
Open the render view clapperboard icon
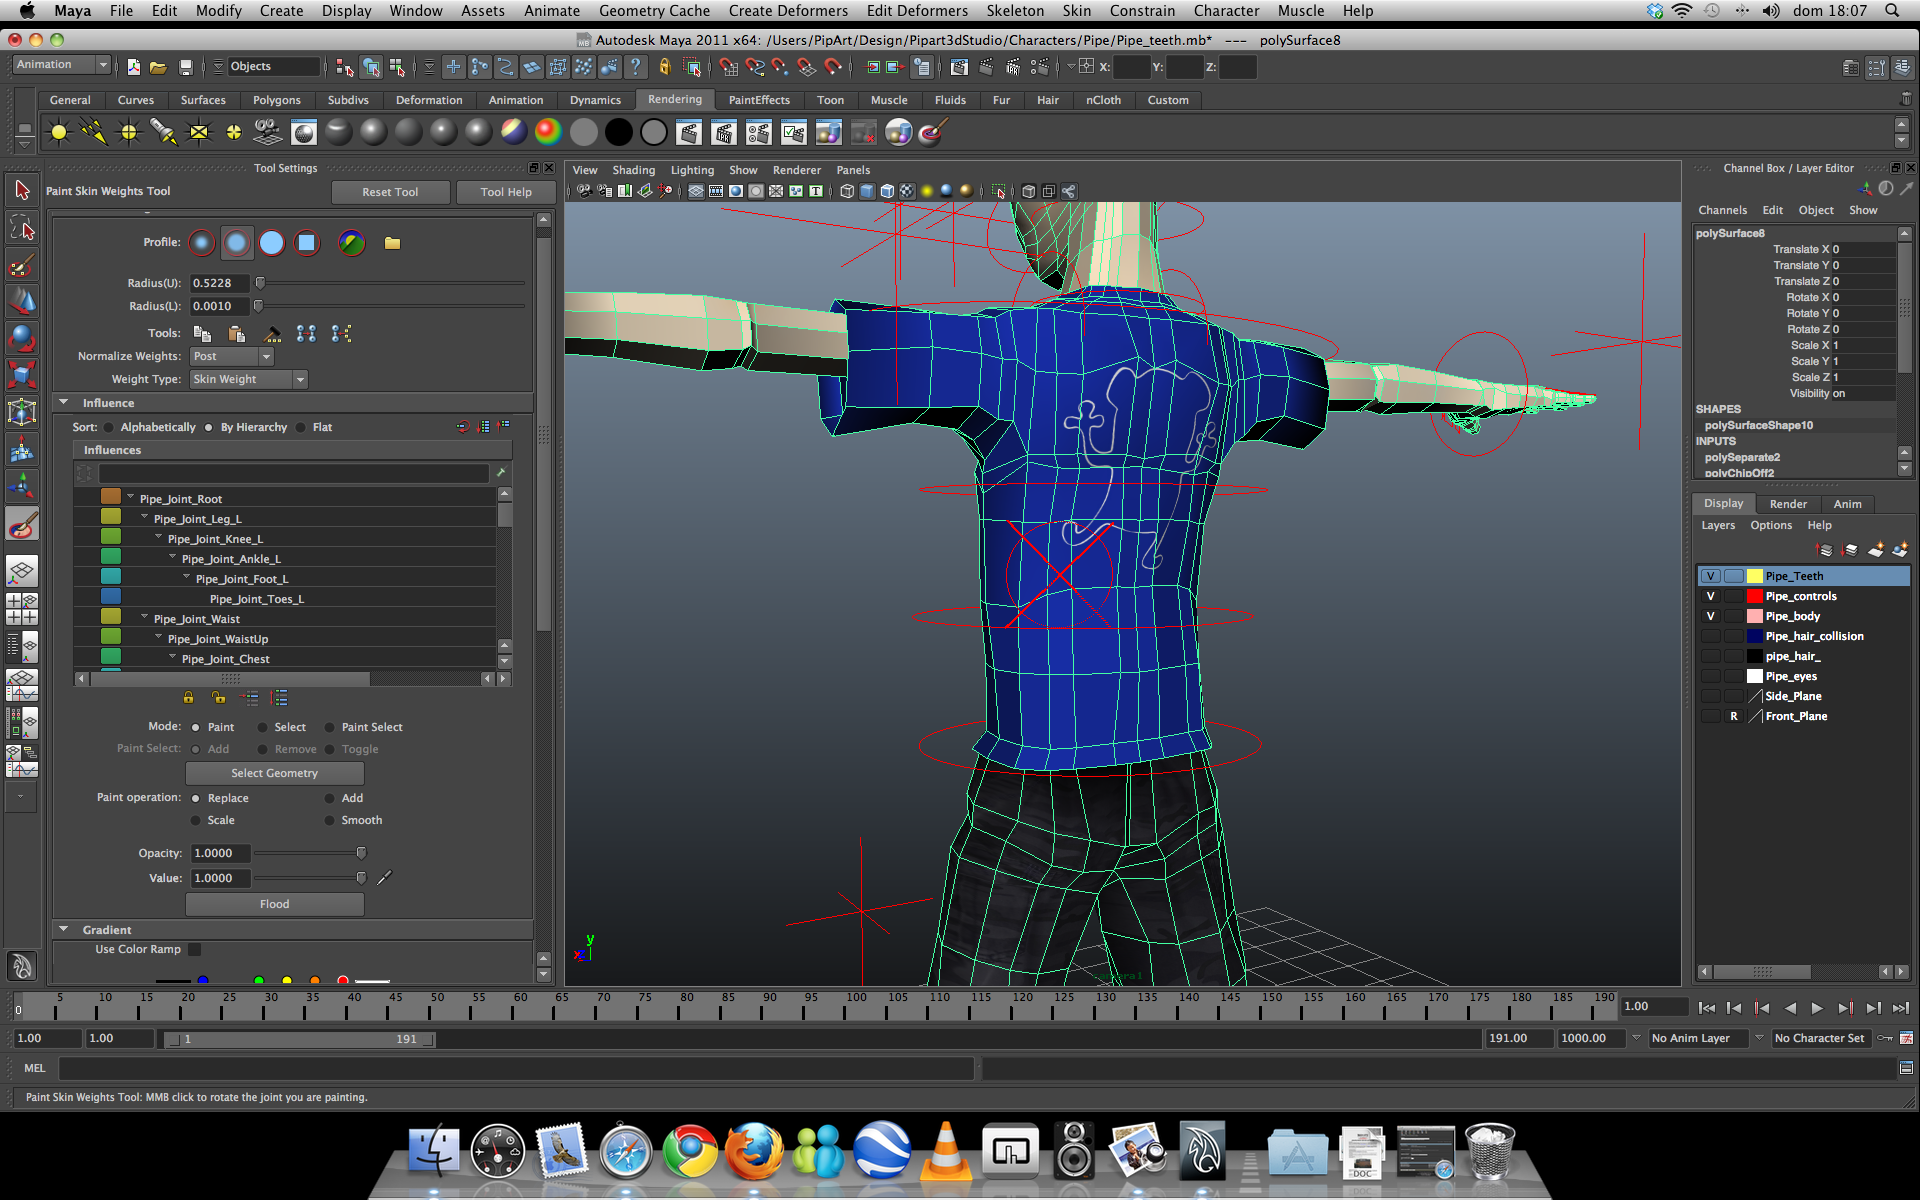click(689, 132)
